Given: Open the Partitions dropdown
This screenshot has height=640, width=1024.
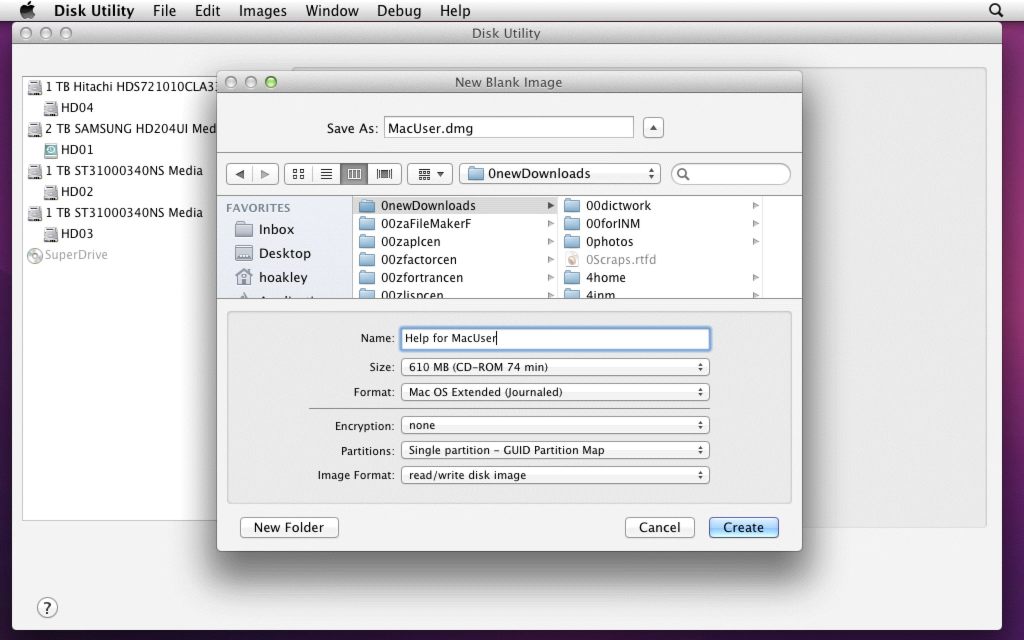Looking at the screenshot, I should click(x=555, y=450).
